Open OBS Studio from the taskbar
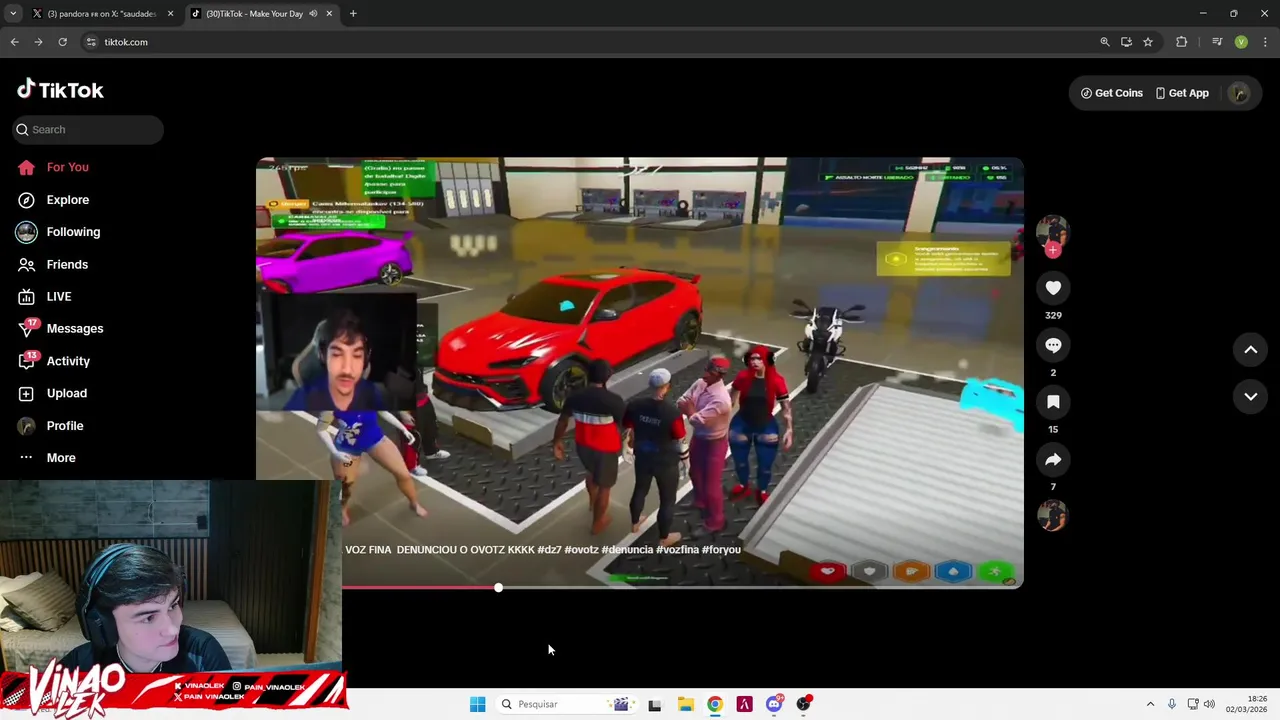 pyautogui.click(x=803, y=704)
